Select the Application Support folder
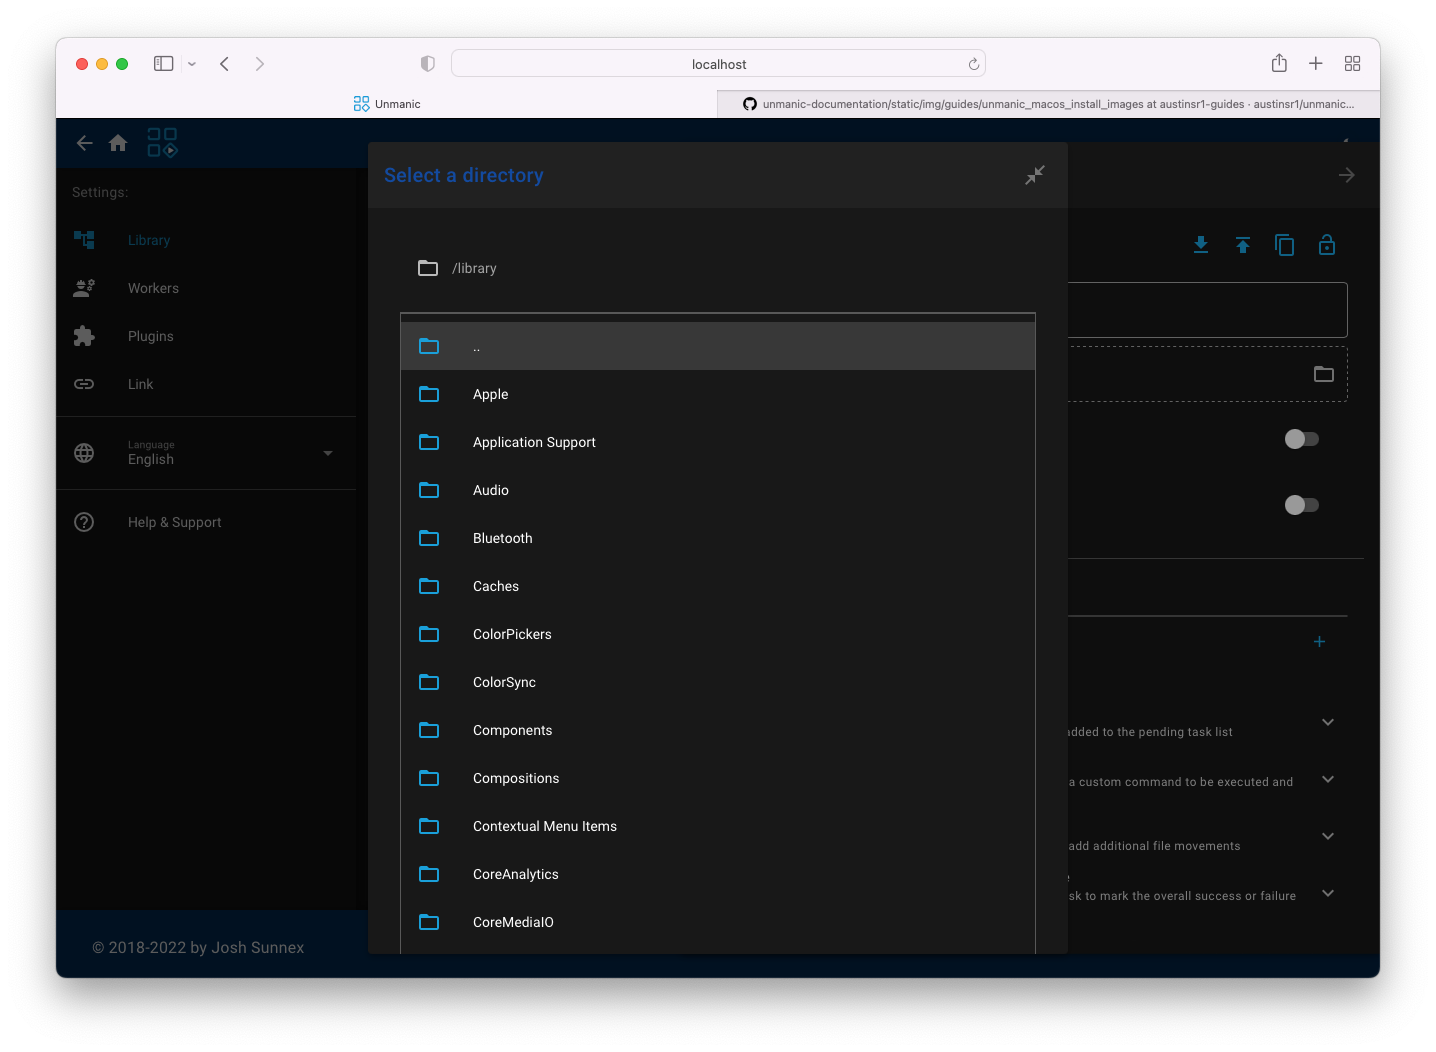1436x1052 pixels. 534,442
